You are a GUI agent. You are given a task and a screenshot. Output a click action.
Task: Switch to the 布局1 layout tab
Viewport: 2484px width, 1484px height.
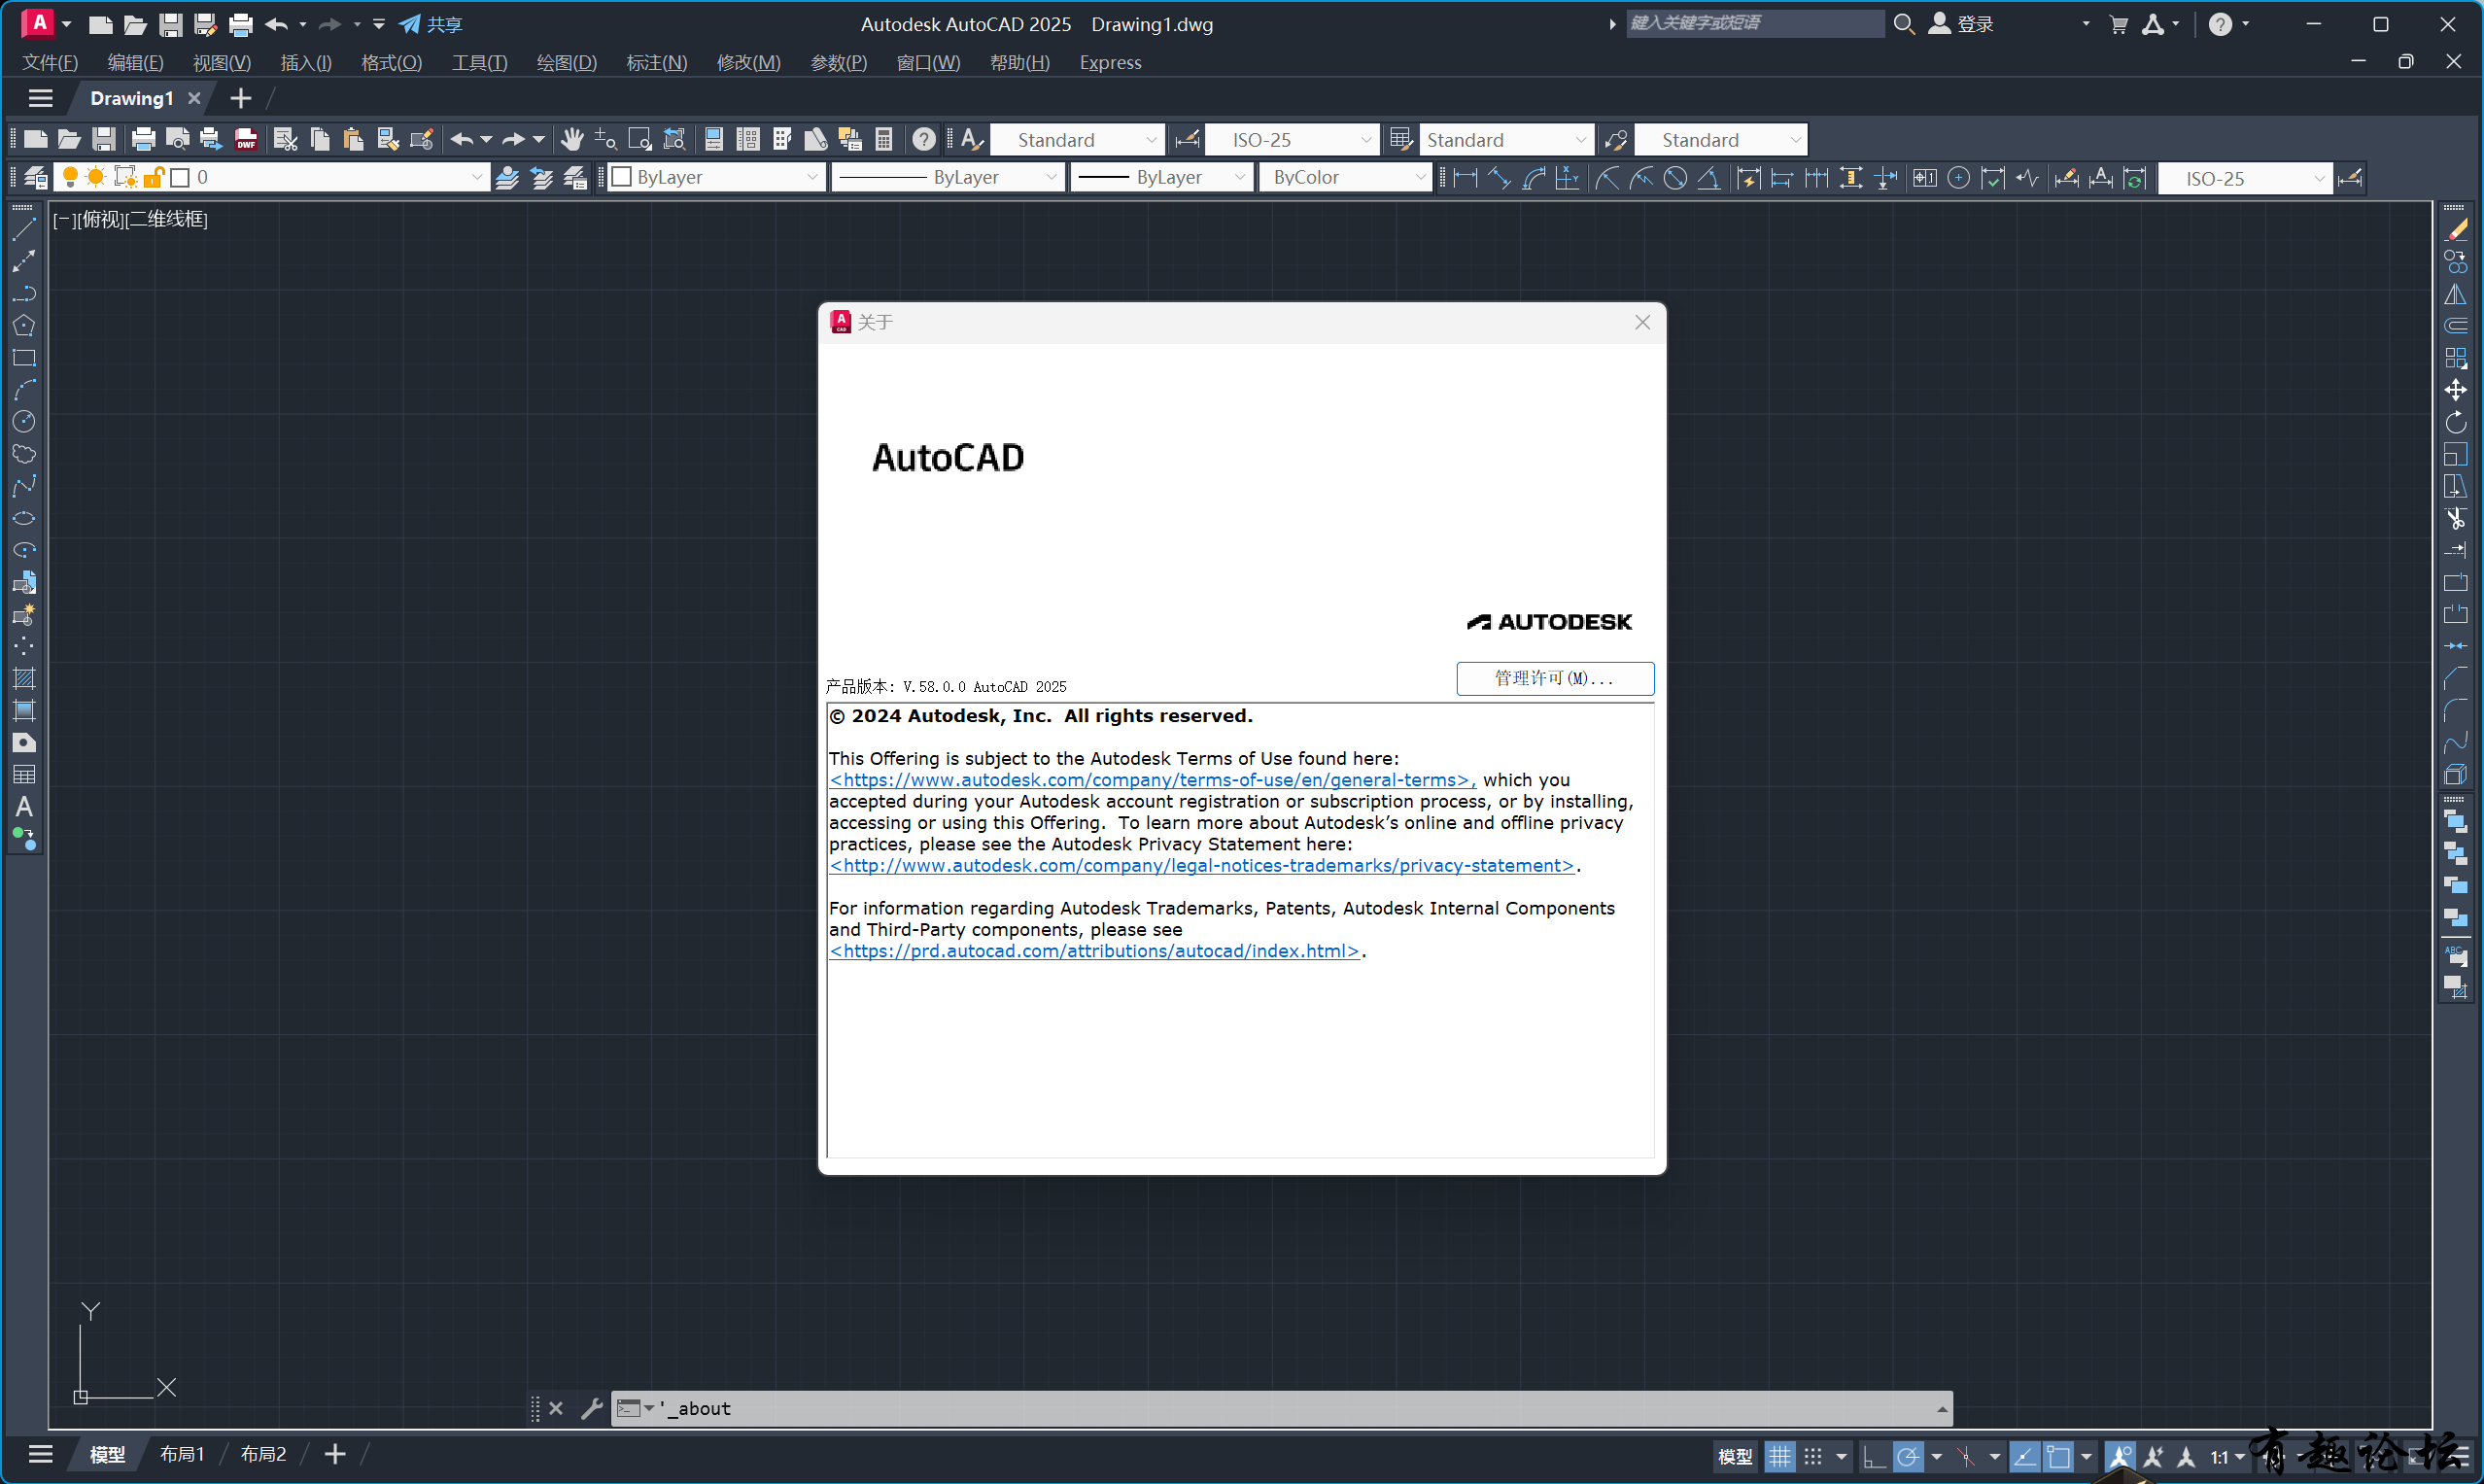tap(182, 1454)
